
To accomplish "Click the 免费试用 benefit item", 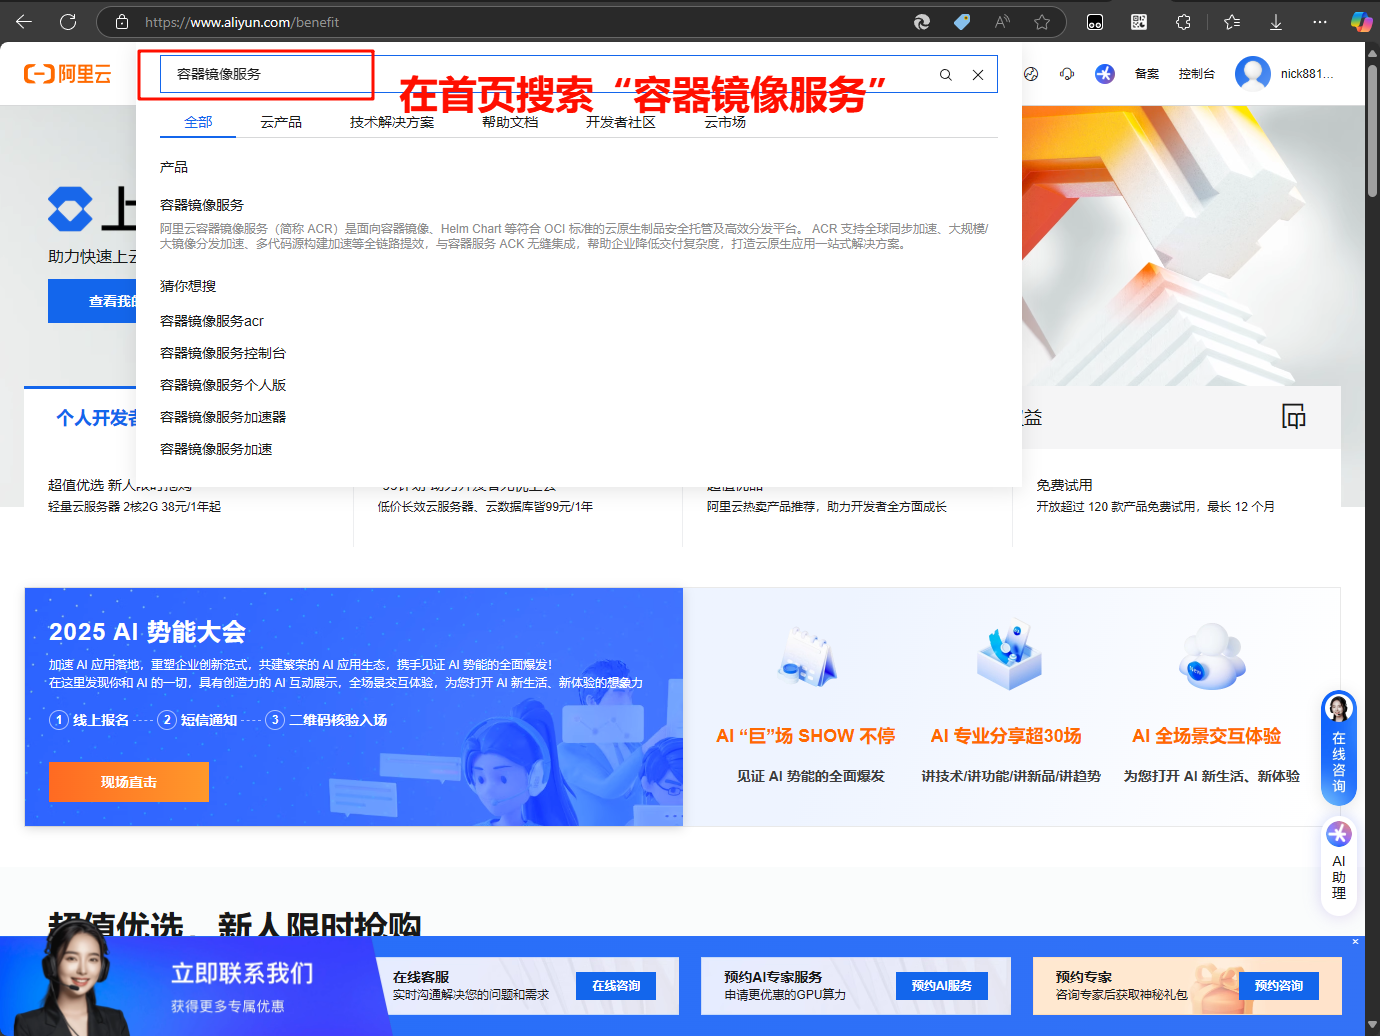I will point(1064,485).
